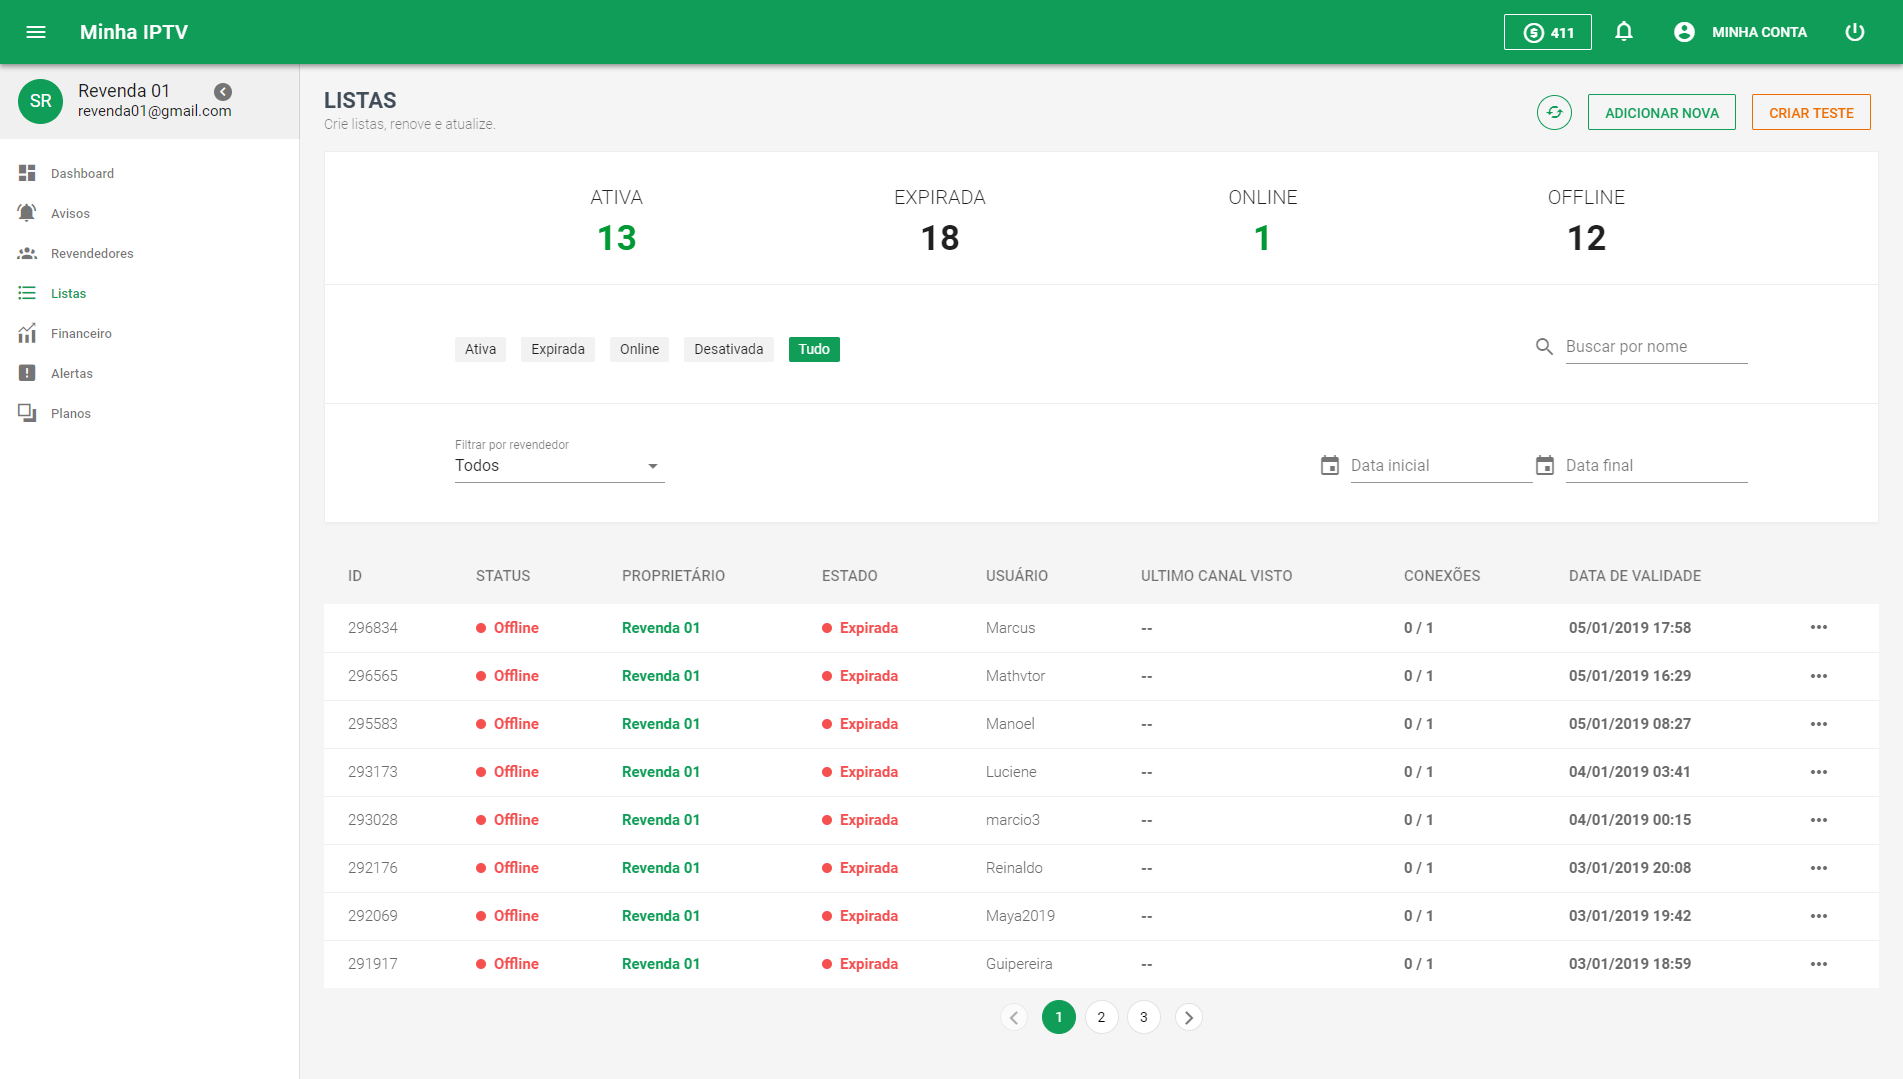This screenshot has height=1079, width=1903.
Task: Open Revendedores in the sidebar
Action: 92,253
